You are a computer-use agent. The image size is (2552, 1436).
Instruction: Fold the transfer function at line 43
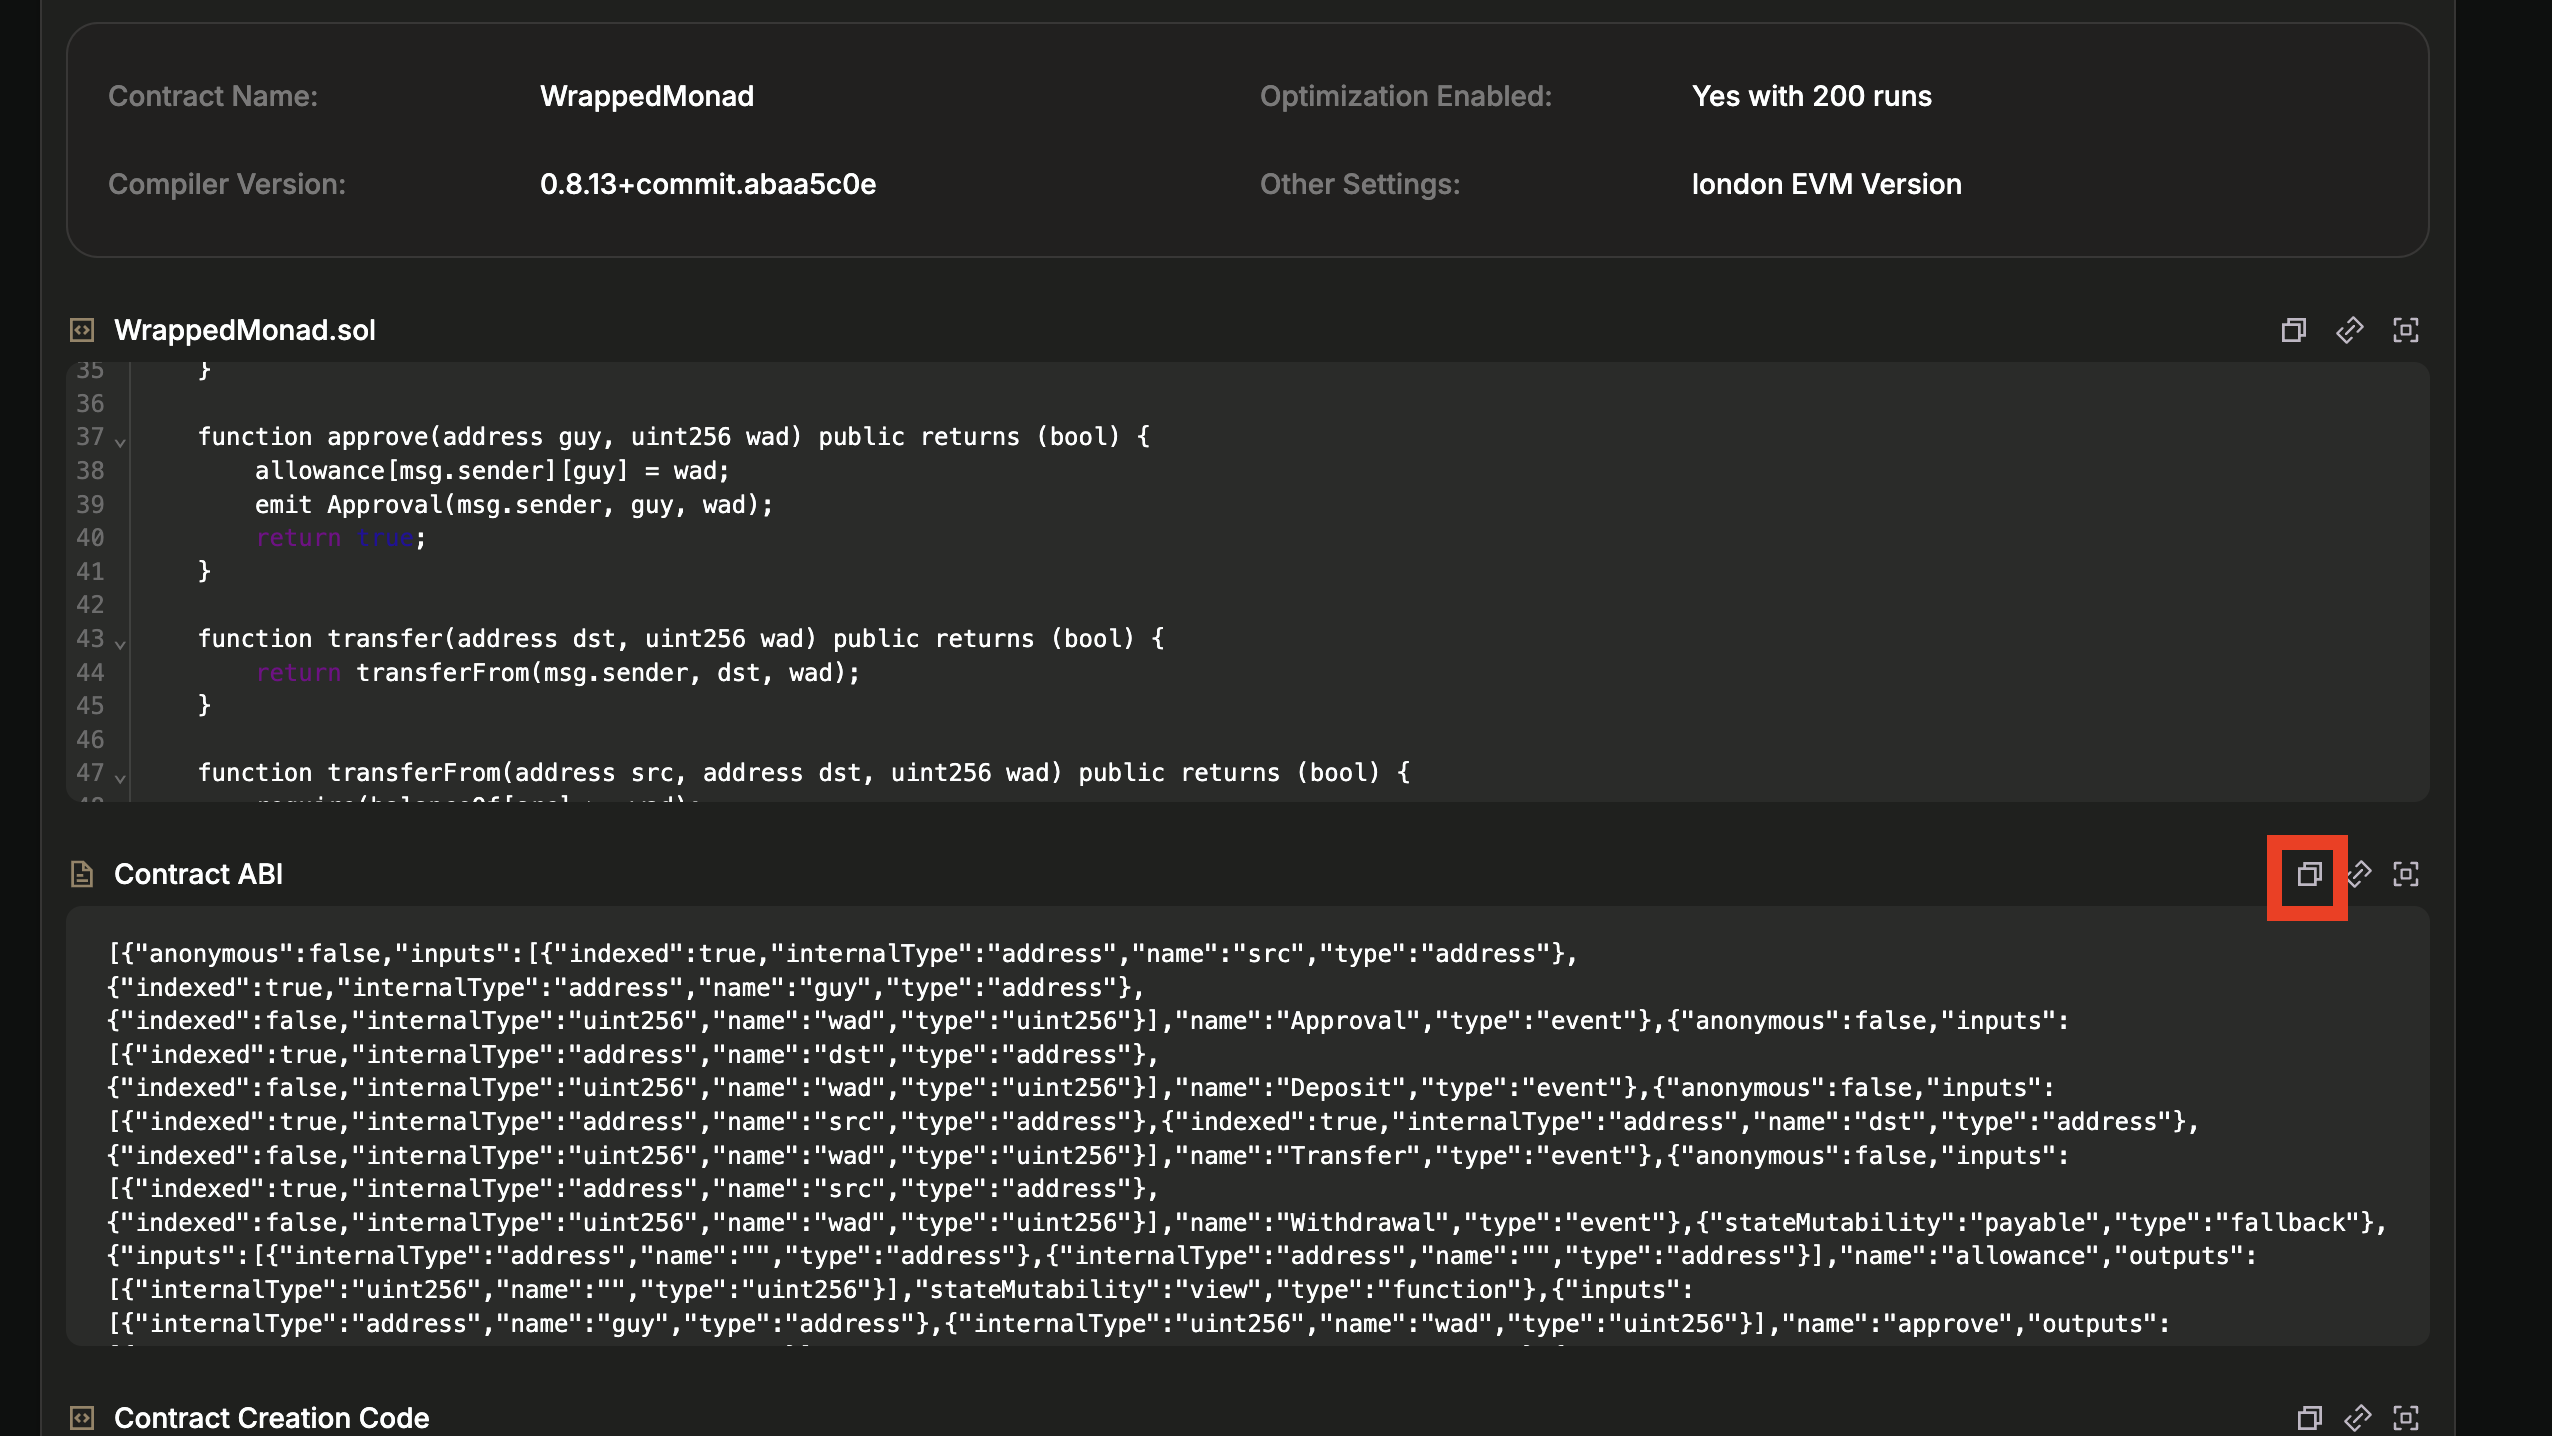tap(120, 643)
